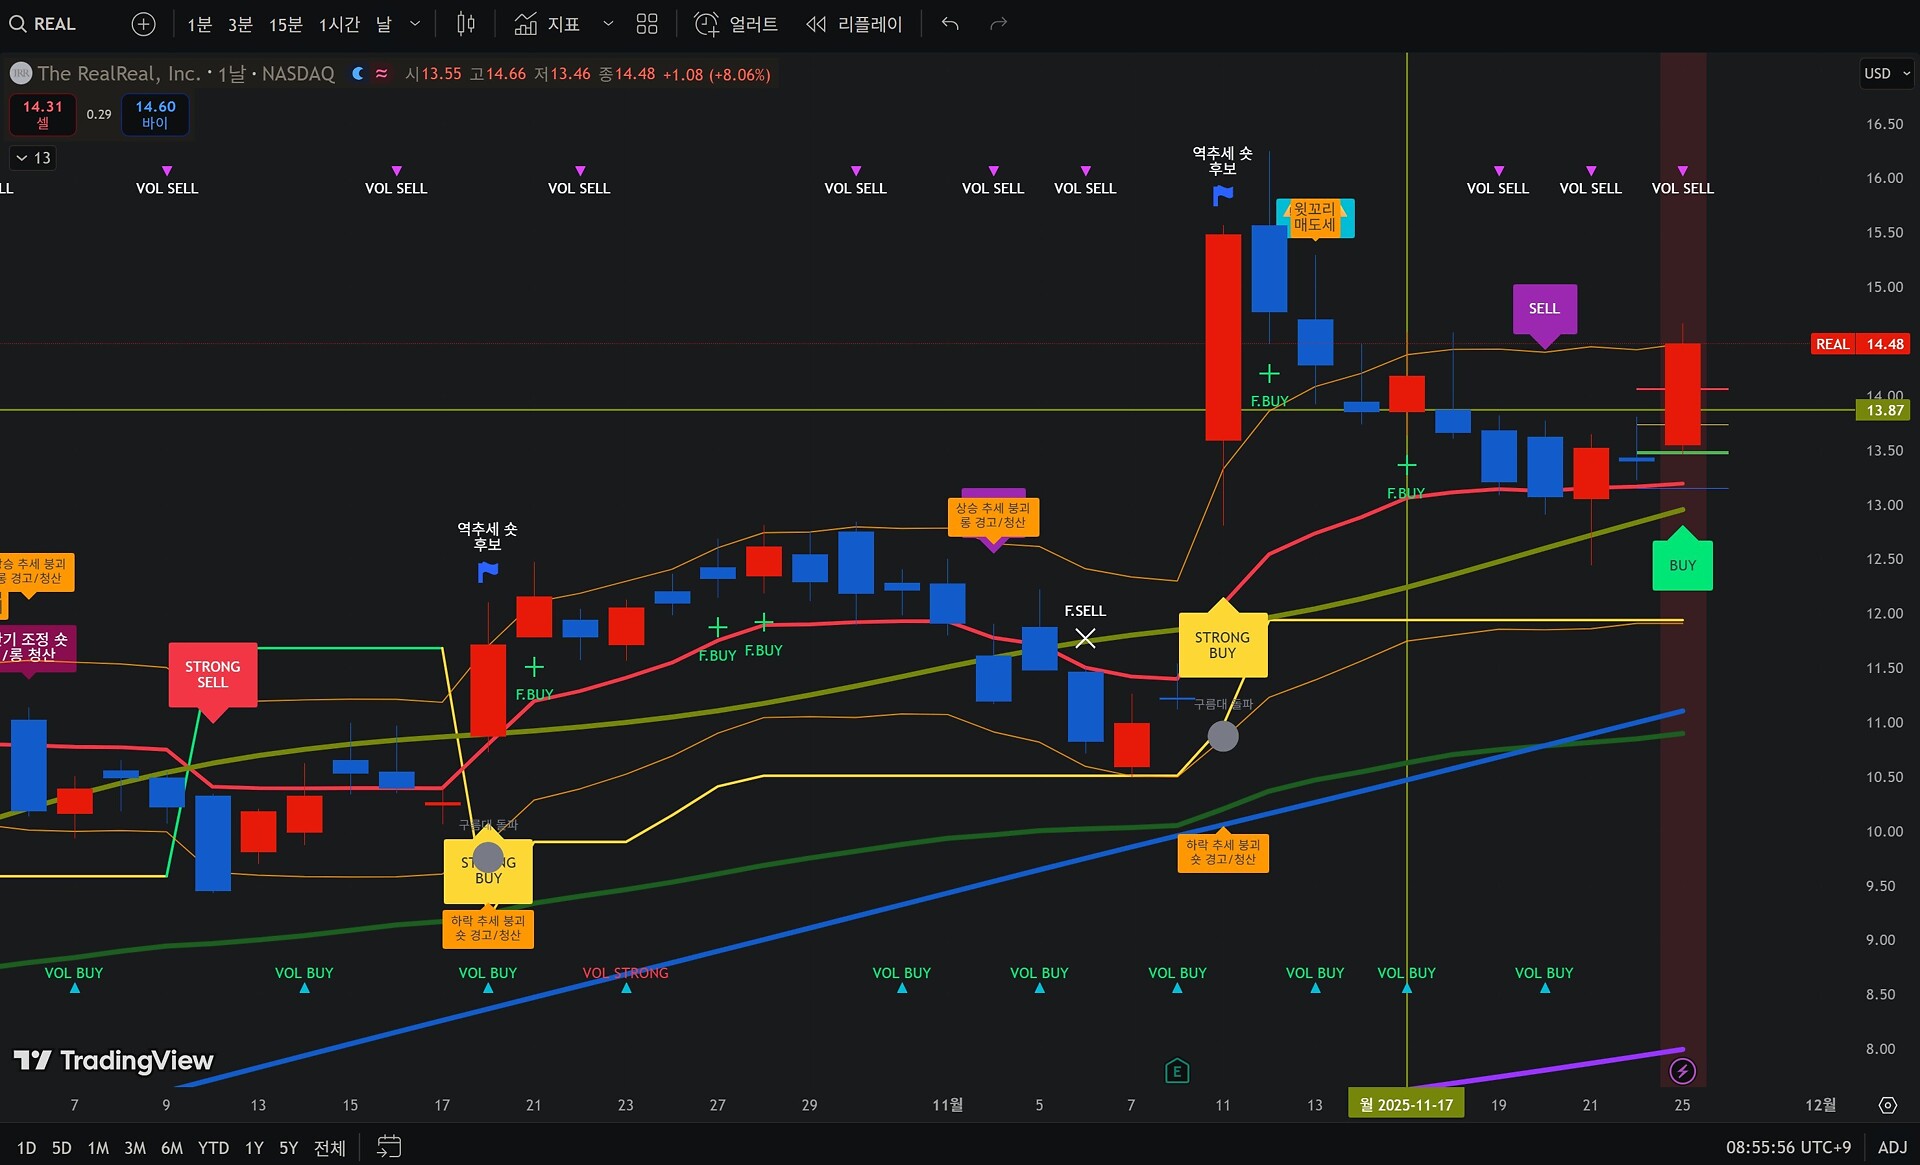
Task: Click the 14.60 buy button
Action: [x=155, y=114]
